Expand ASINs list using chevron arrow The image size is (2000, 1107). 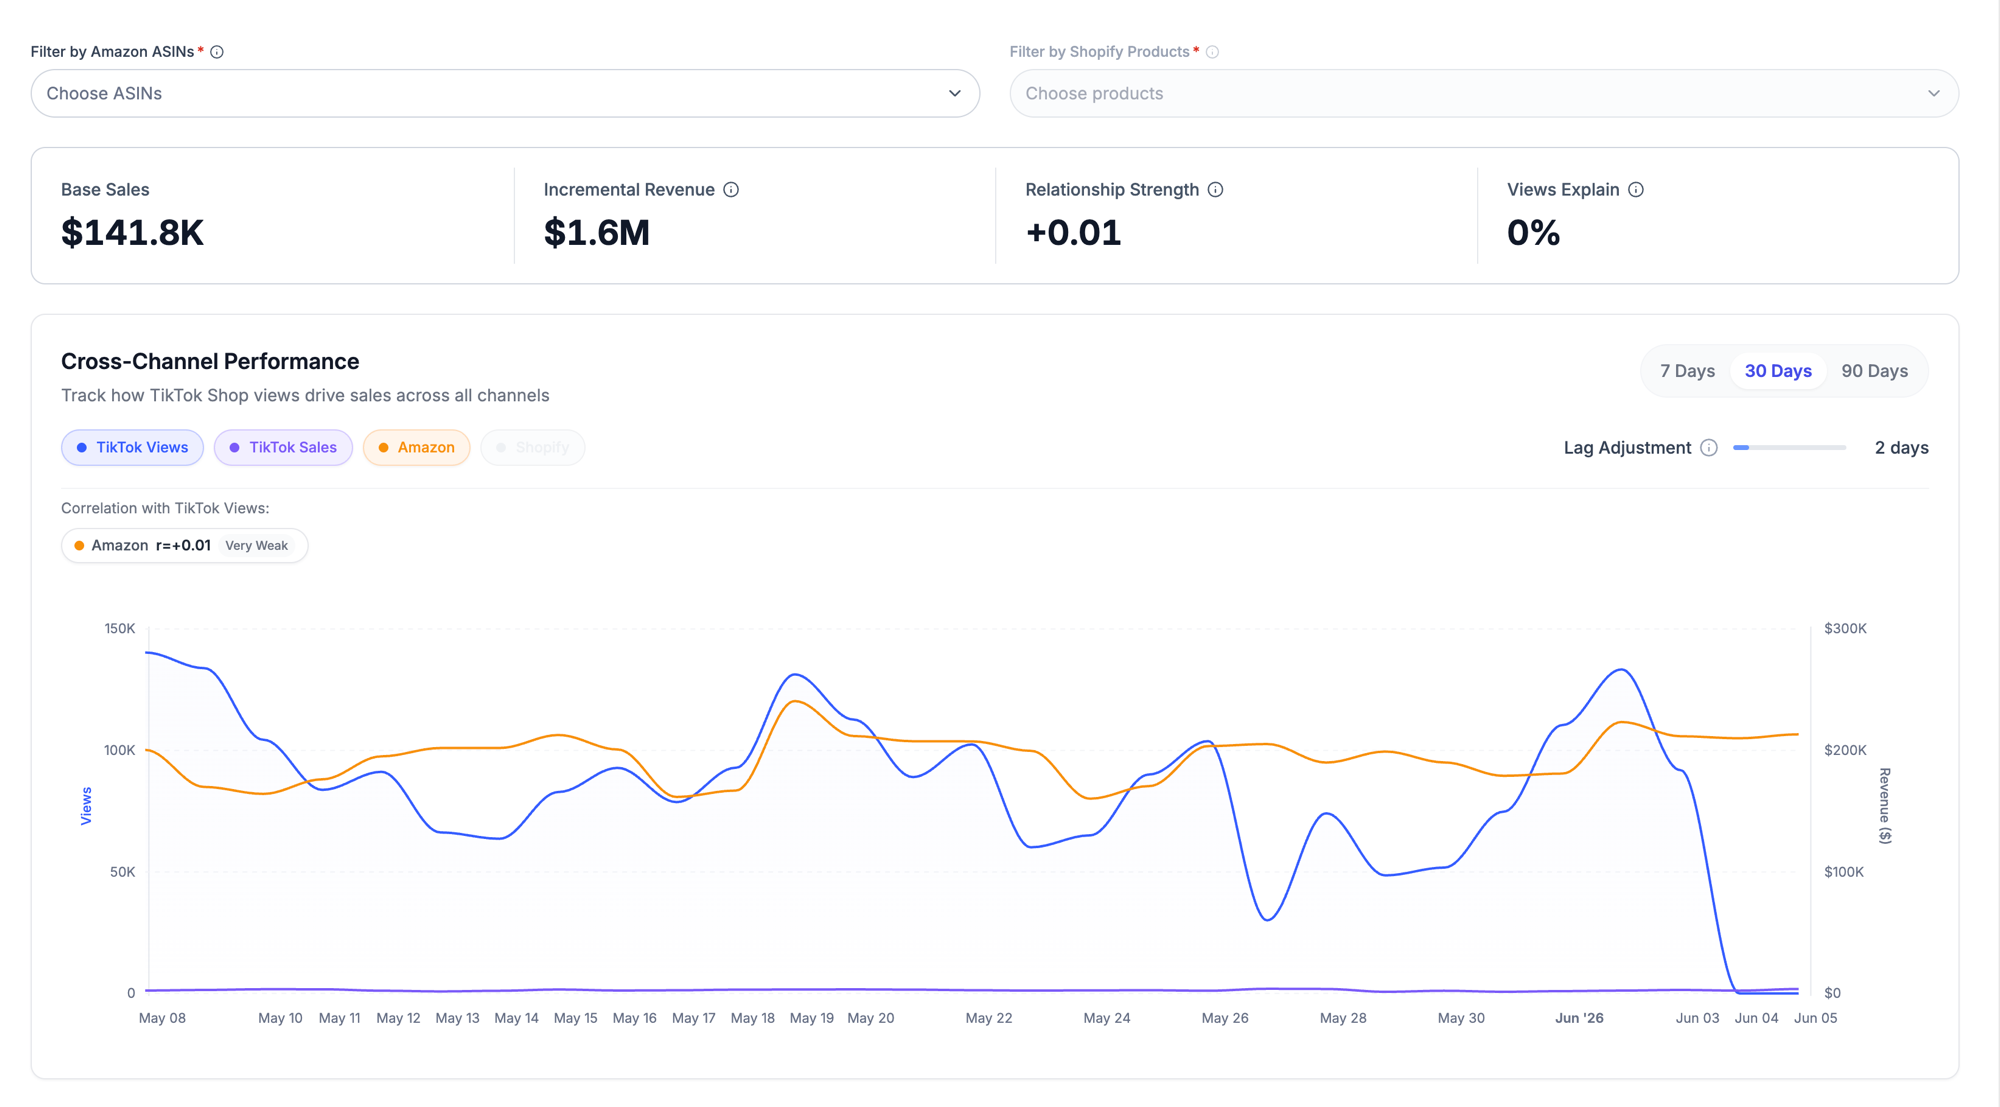click(x=955, y=93)
